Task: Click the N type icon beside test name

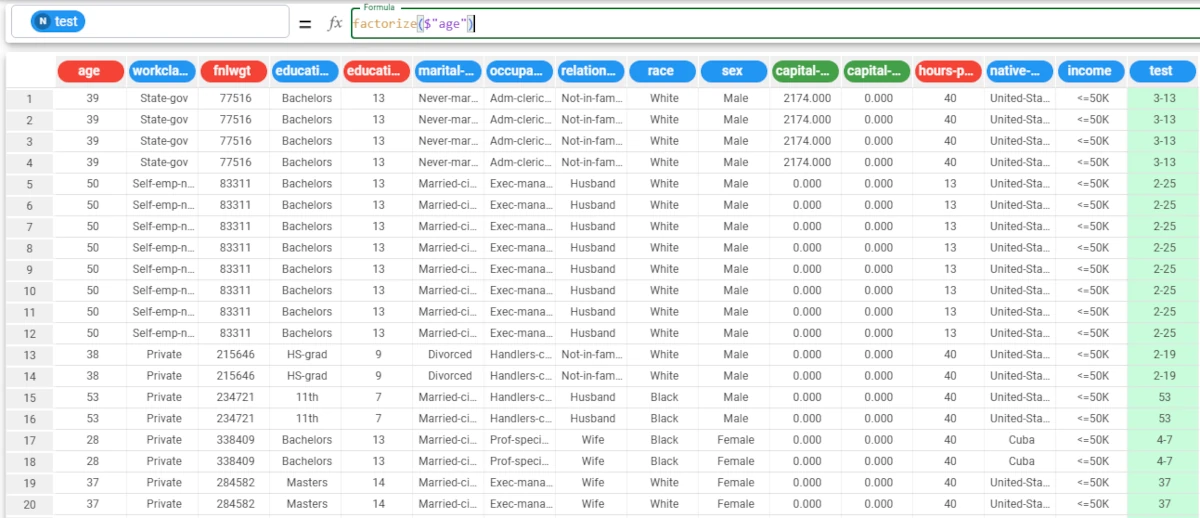Action: coord(43,21)
